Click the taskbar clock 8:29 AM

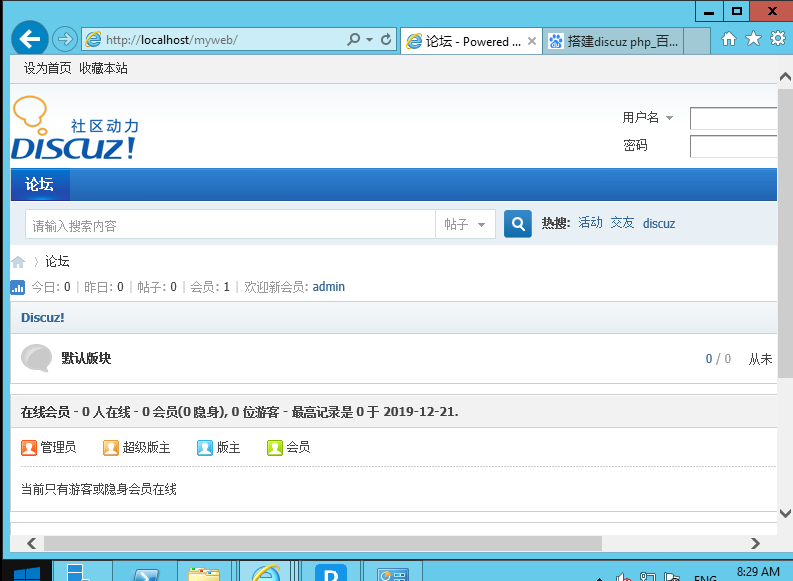(x=758, y=572)
